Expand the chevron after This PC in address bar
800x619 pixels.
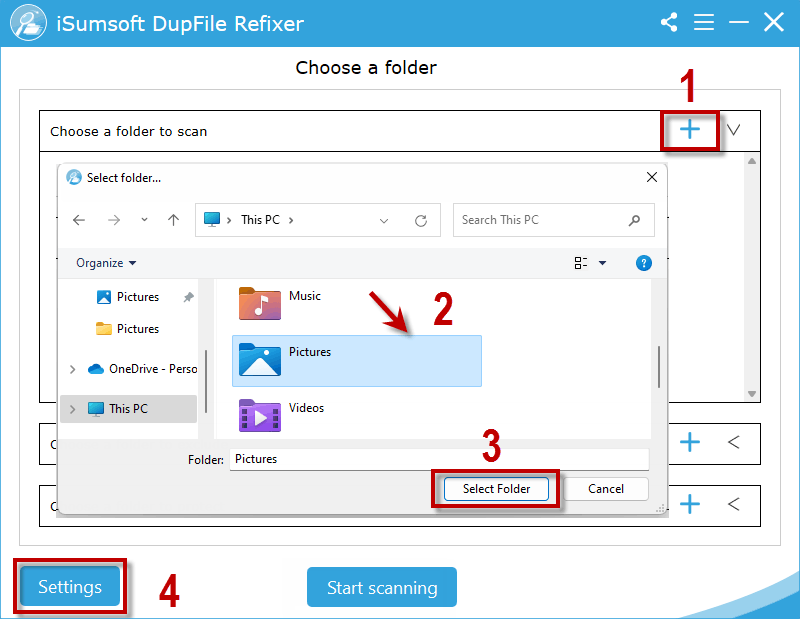tap(291, 220)
